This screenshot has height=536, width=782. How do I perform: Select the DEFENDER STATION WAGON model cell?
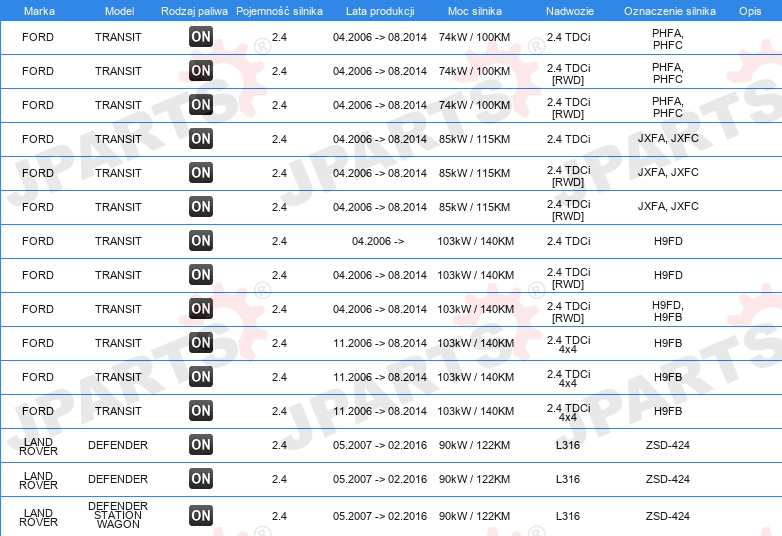[118, 515]
